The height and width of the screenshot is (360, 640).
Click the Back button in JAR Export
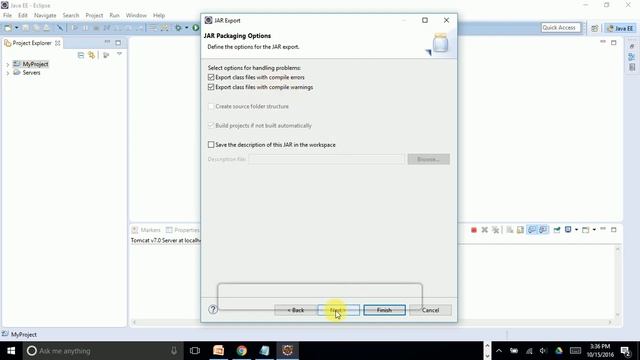point(296,310)
